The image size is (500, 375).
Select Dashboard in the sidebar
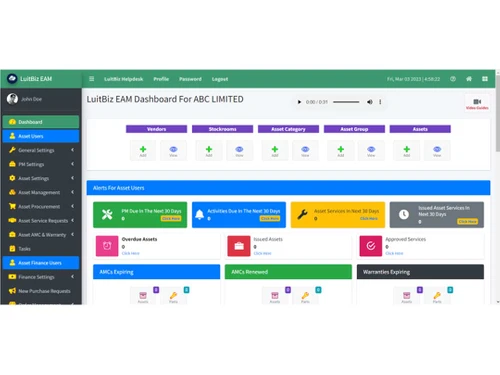[41, 122]
